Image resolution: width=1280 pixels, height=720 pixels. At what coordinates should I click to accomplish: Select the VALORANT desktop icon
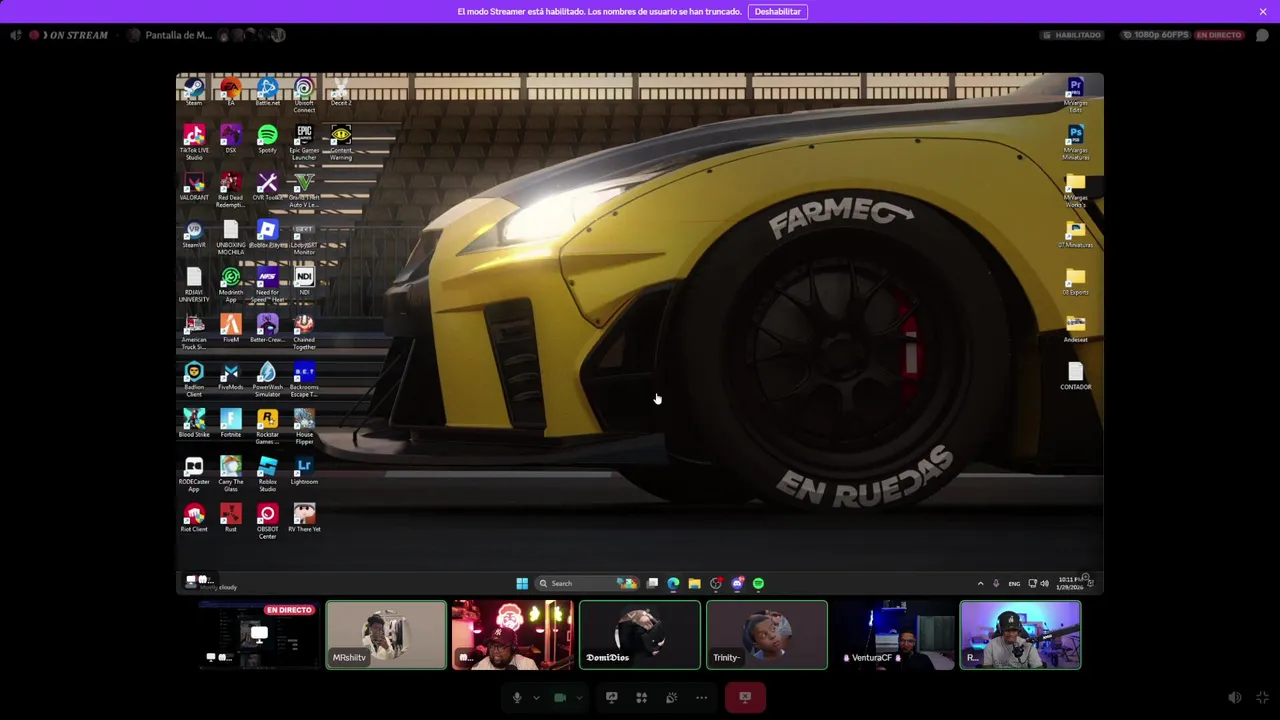[194, 187]
